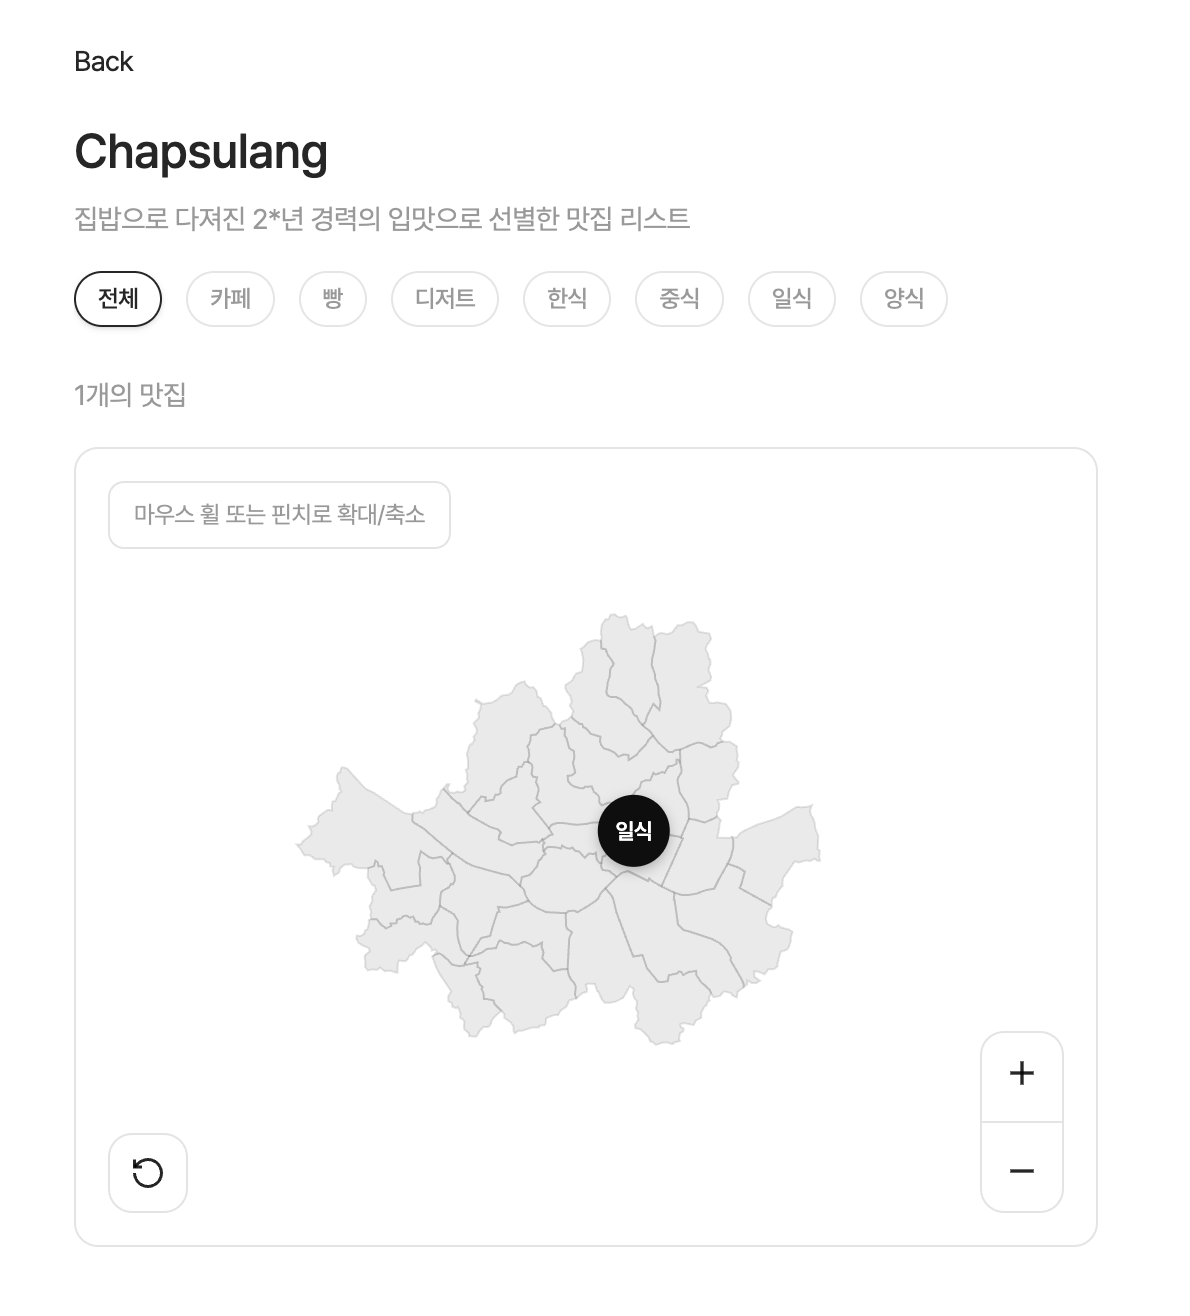Choose the 일식 filter chip
Image resolution: width=1190 pixels, height=1316 pixels.
tap(791, 299)
